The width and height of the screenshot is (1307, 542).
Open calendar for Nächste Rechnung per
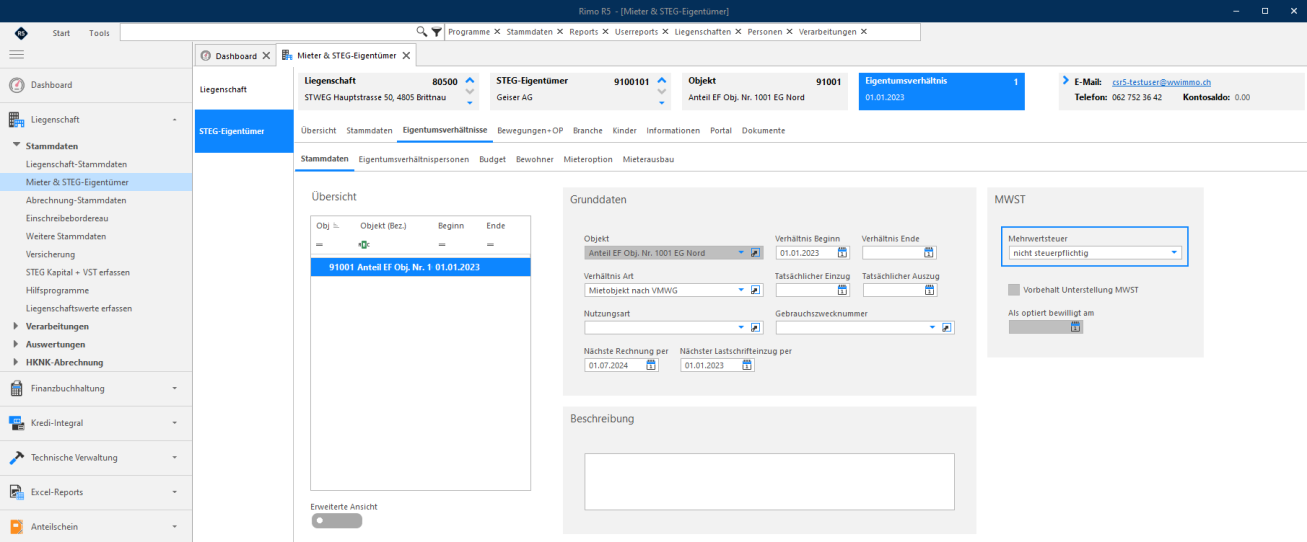pos(650,366)
